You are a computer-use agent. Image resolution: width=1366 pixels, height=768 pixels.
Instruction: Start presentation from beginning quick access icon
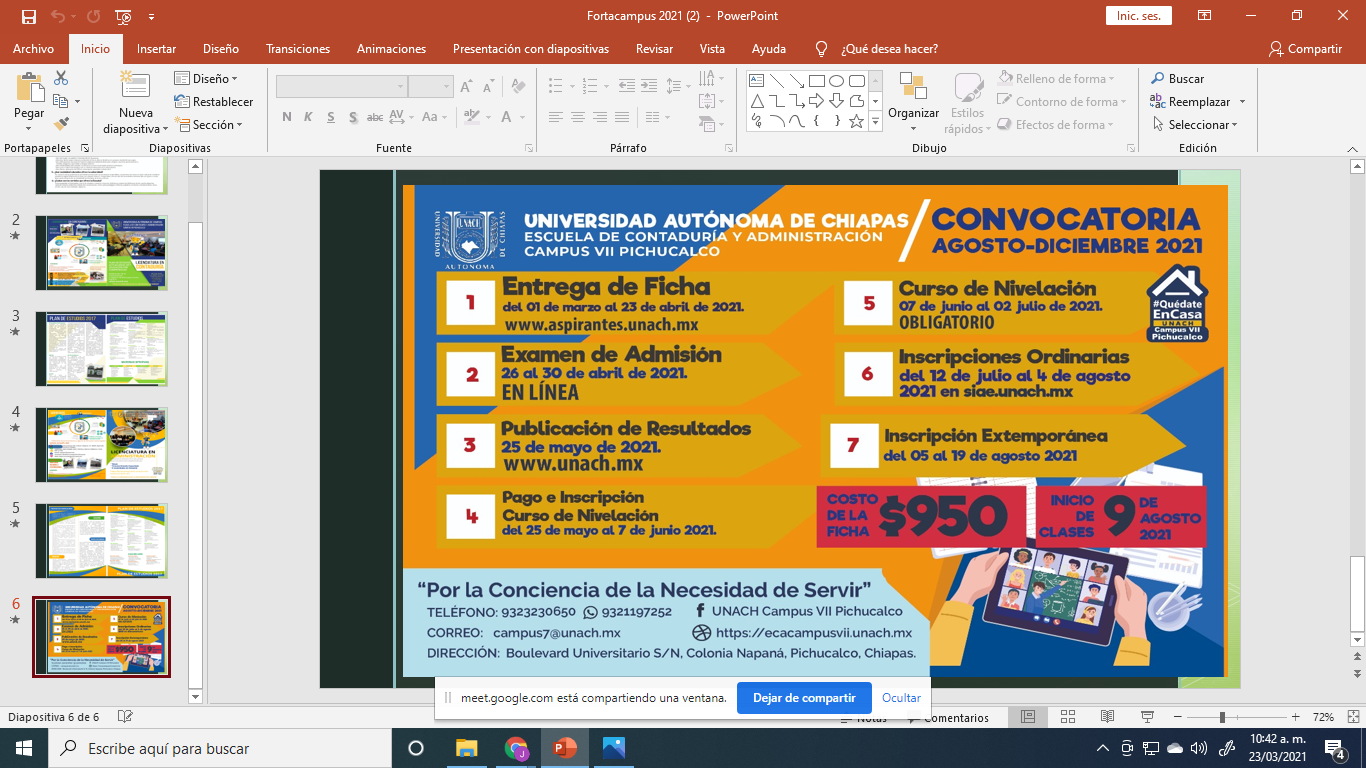(x=123, y=17)
